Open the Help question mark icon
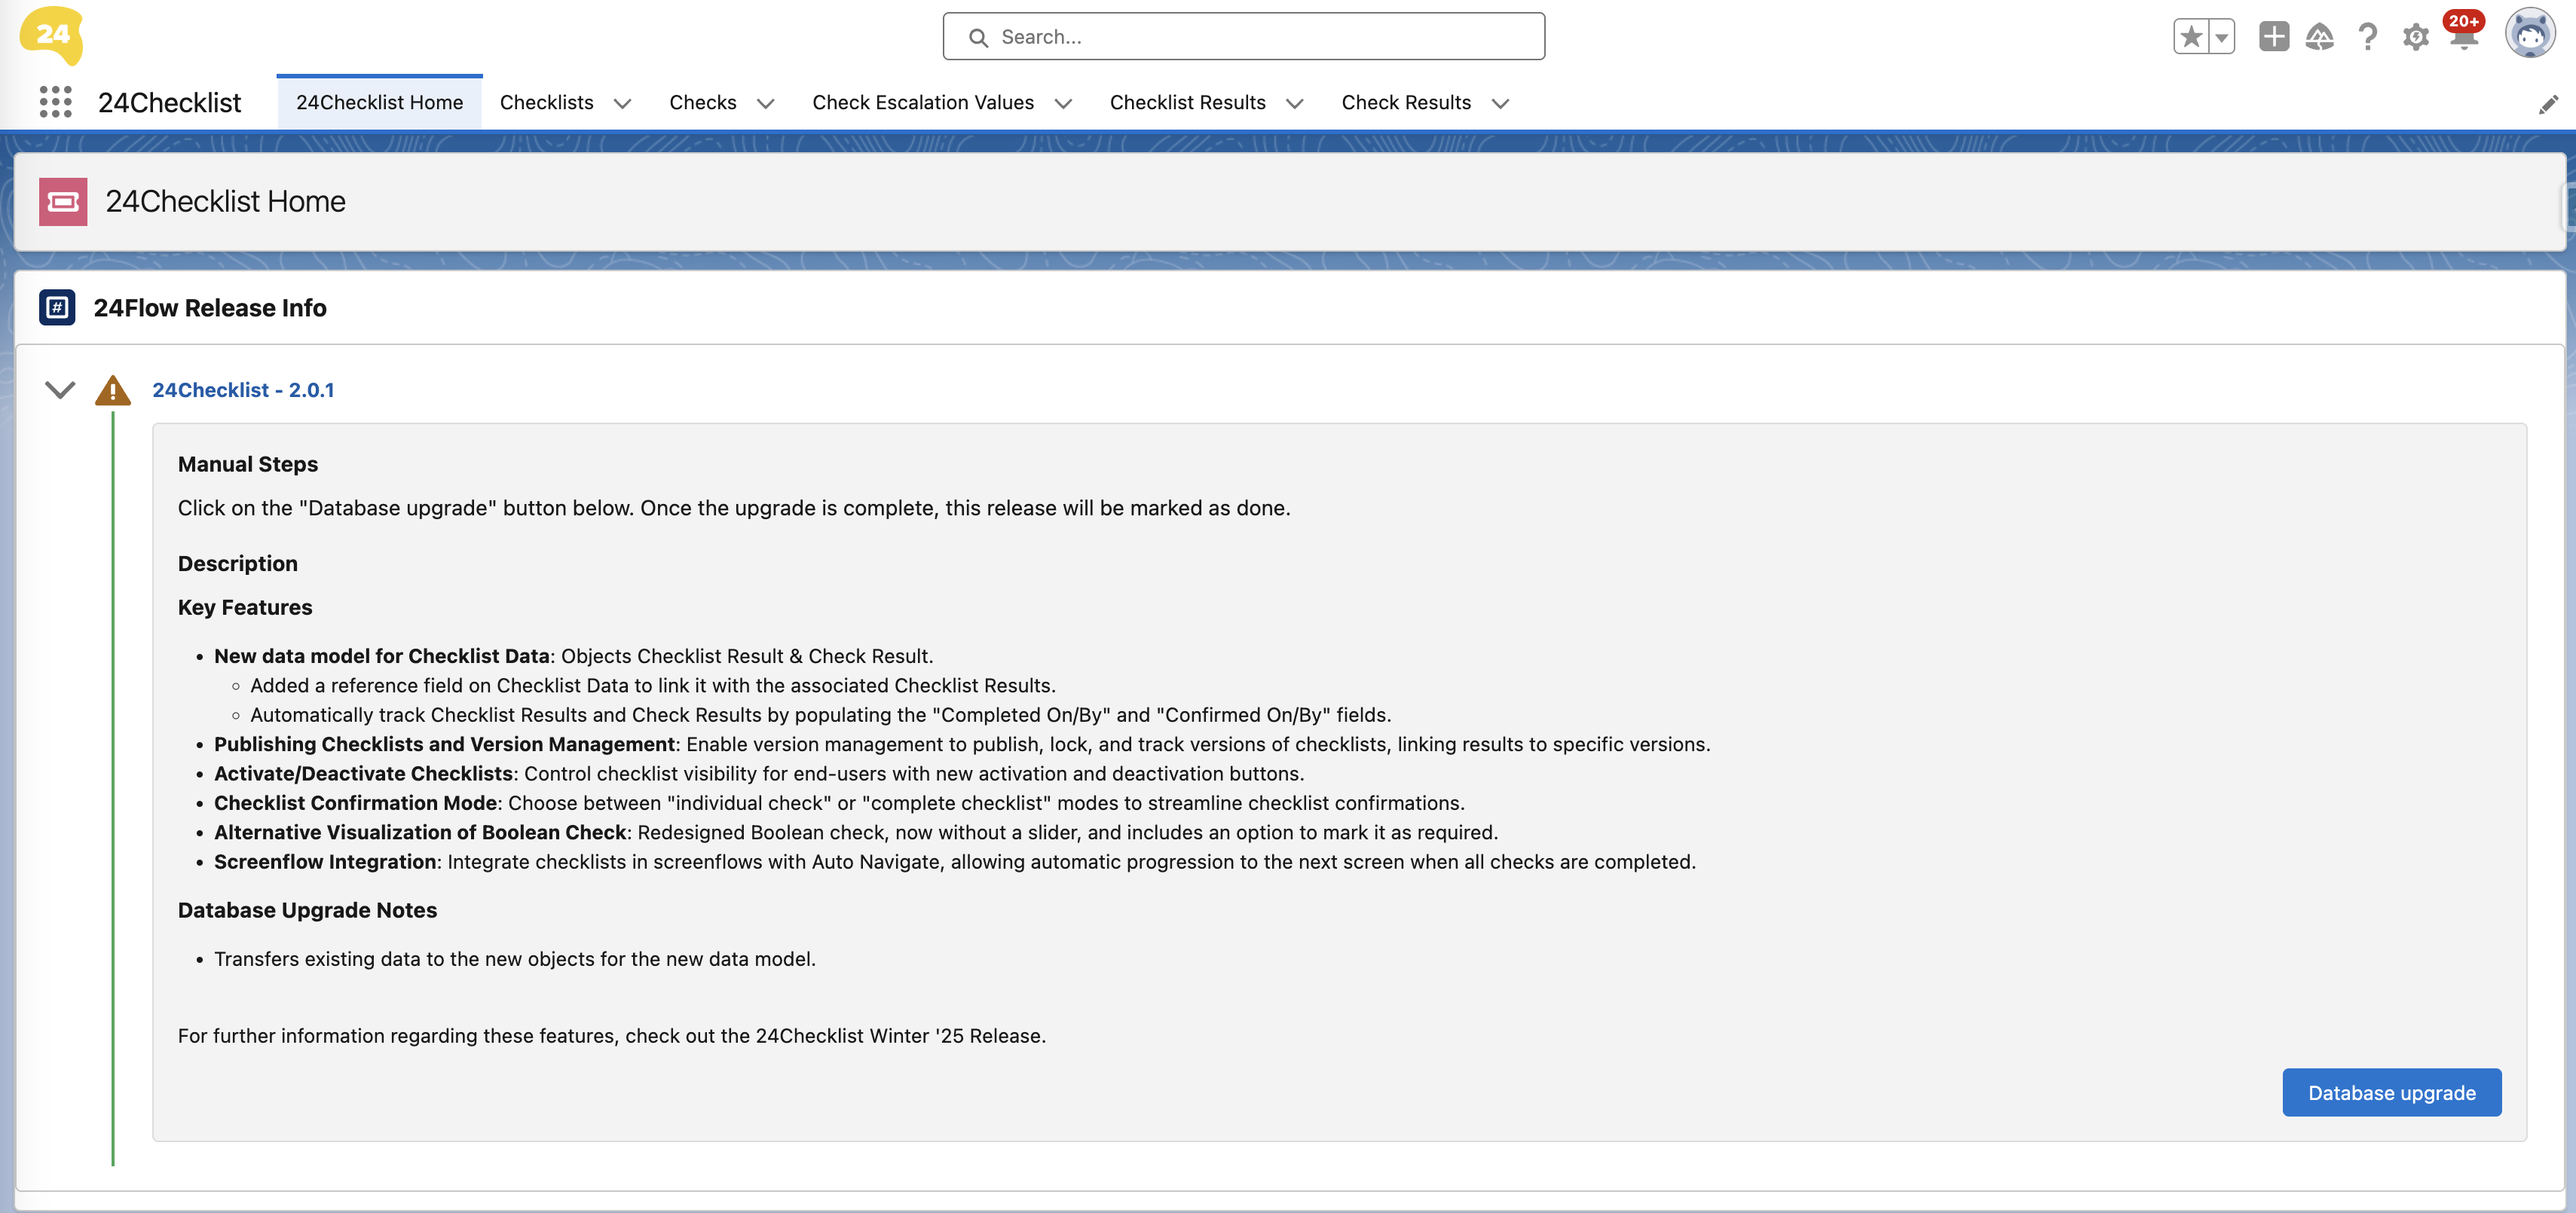This screenshot has height=1213, width=2576. pos(2367,37)
